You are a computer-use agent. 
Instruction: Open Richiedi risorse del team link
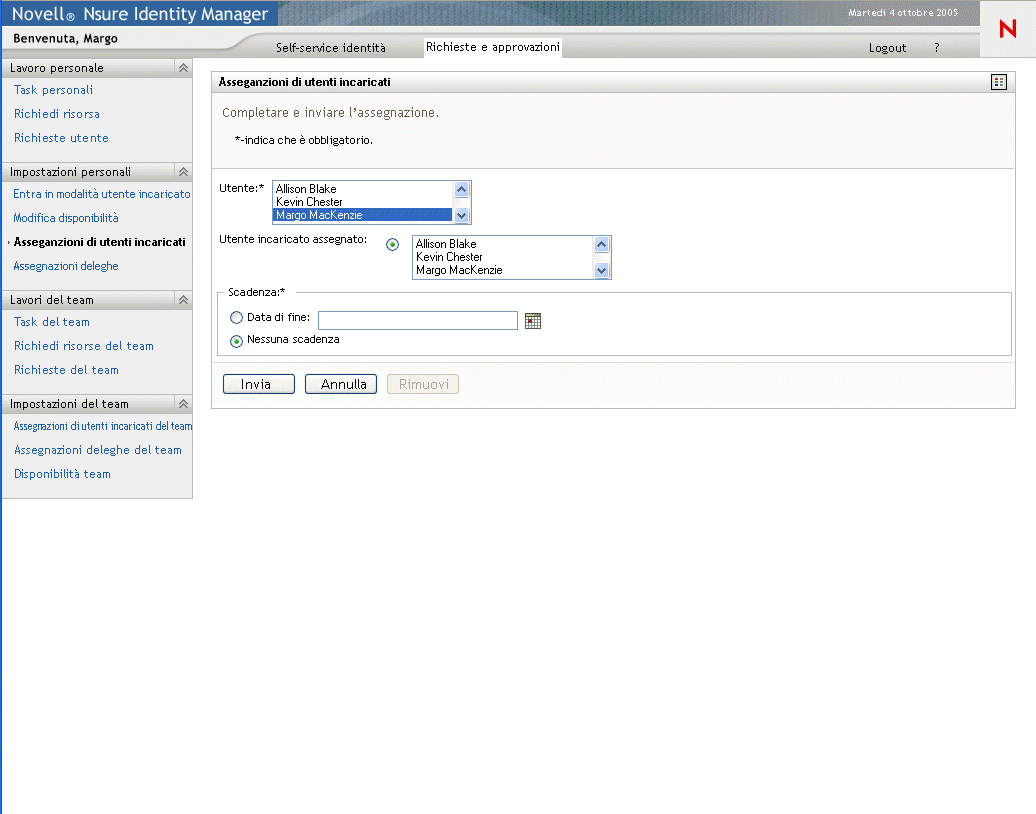click(x=84, y=346)
